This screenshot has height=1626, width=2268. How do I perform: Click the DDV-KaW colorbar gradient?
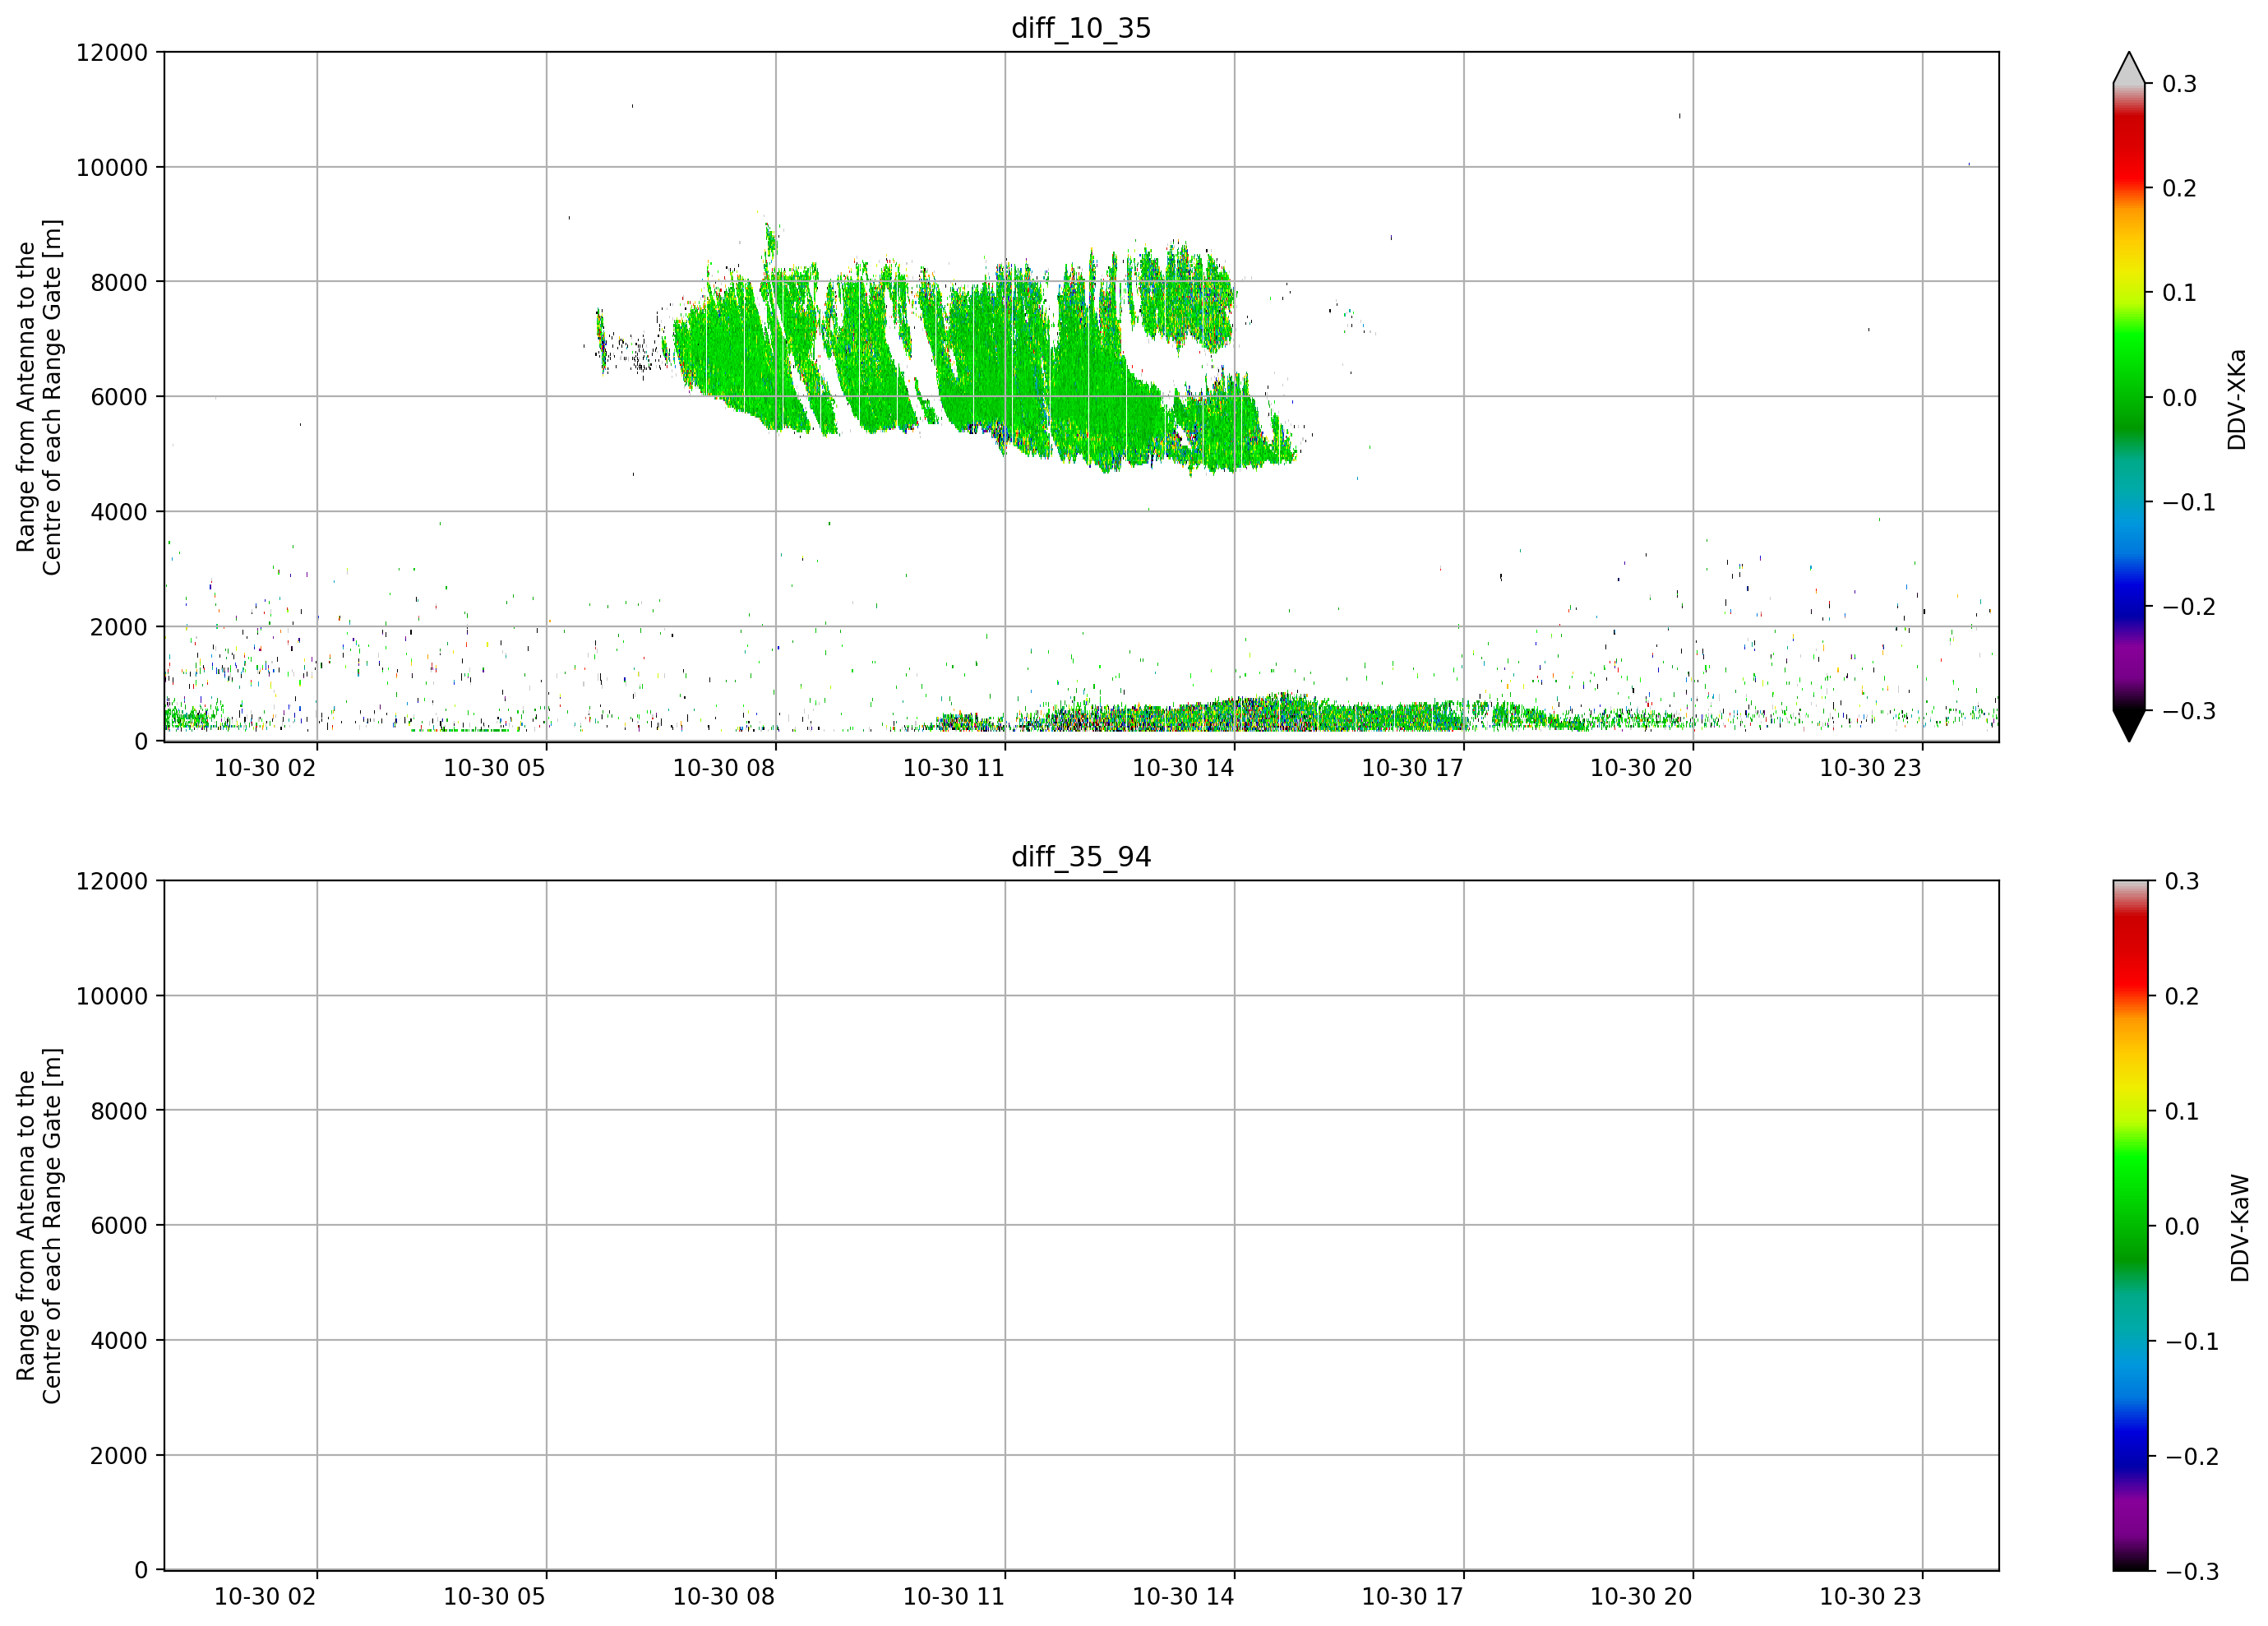click(x=2129, y=1225)
